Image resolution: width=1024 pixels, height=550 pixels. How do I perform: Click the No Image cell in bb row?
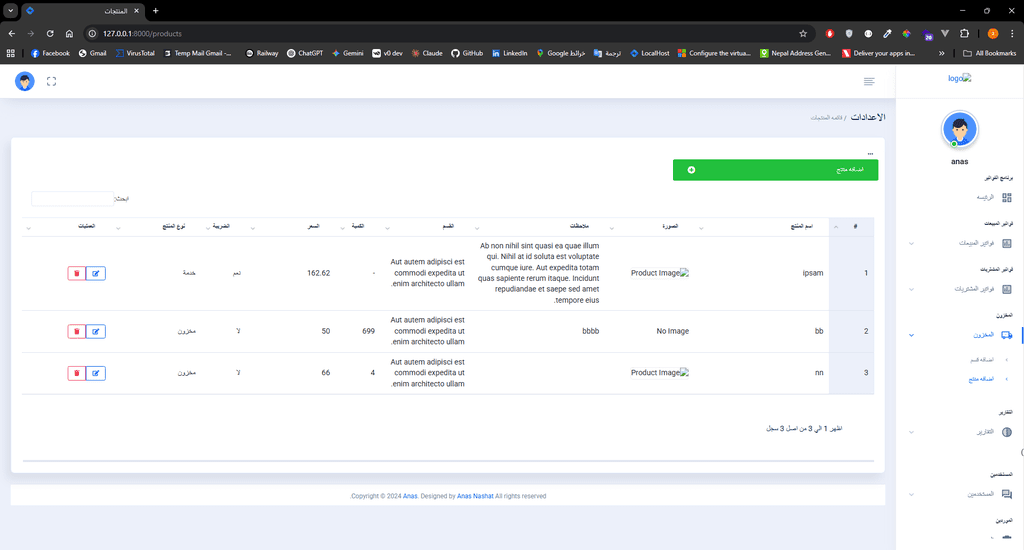[x=673, y=331]
